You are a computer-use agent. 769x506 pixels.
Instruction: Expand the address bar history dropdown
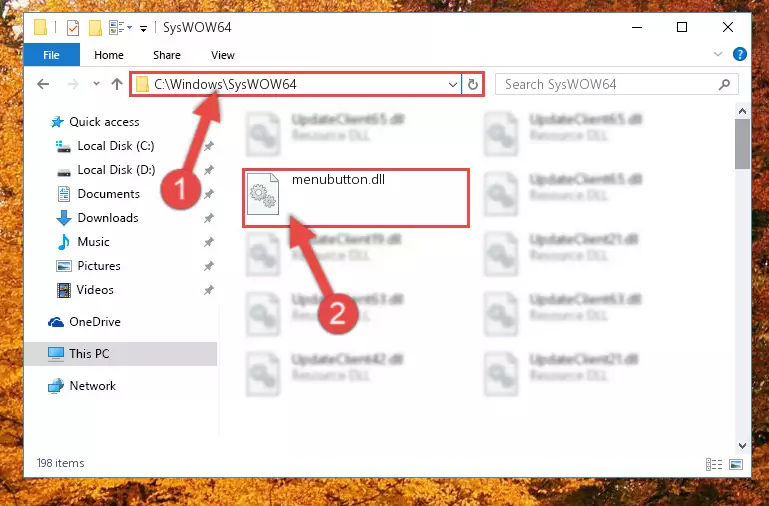[453, 85]
